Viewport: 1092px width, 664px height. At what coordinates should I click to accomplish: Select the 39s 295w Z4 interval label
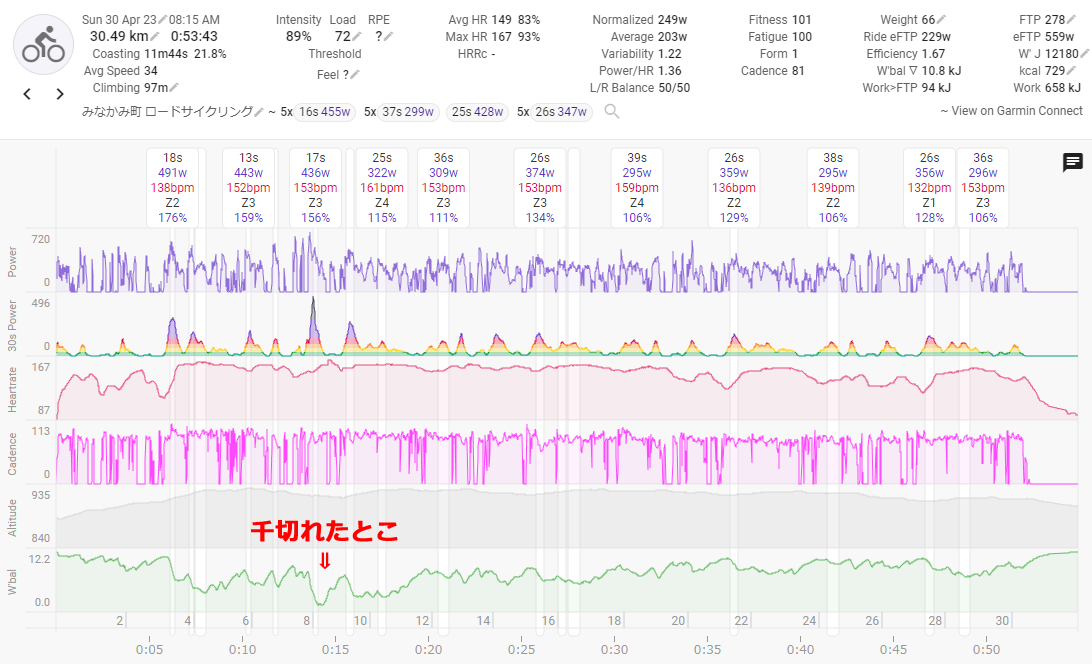[637, 188]
